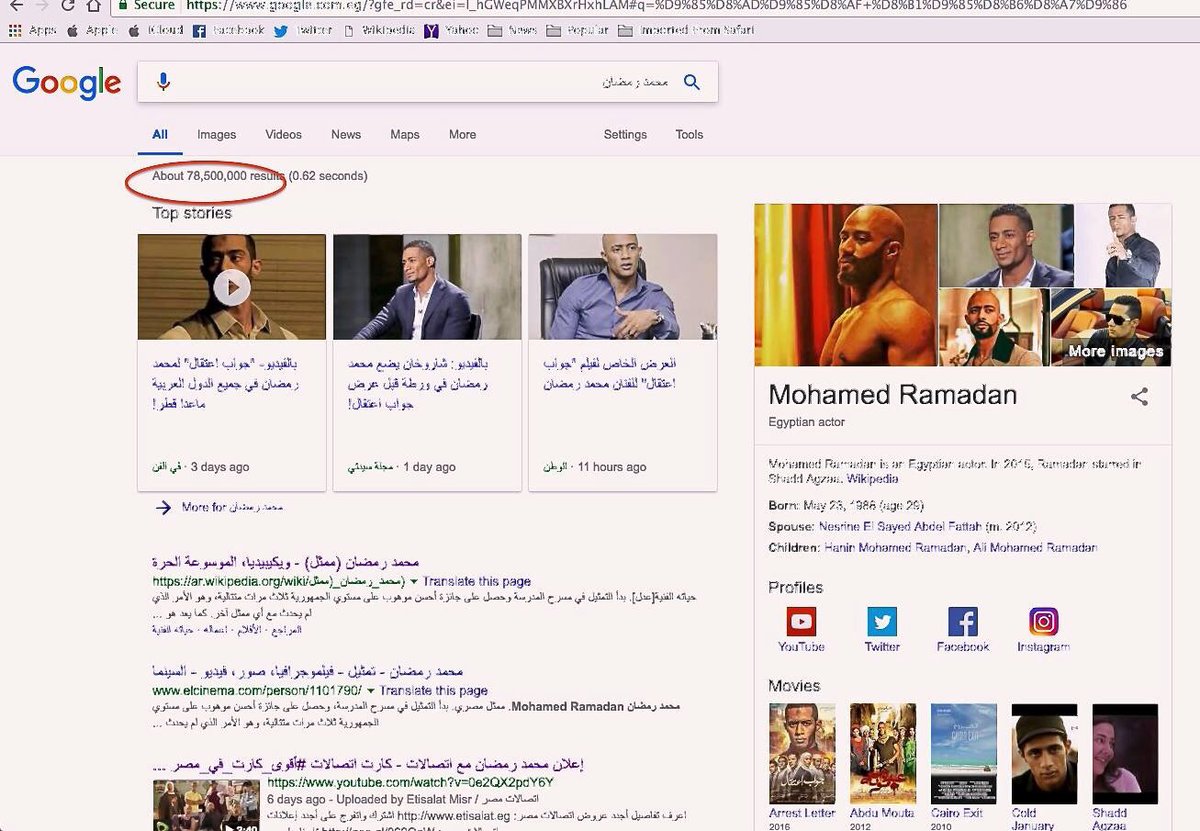The width and height of the screenshot is (1200, 831).
Task: Open Imported from Safari bookmarks folder
Action: (685, 30)
